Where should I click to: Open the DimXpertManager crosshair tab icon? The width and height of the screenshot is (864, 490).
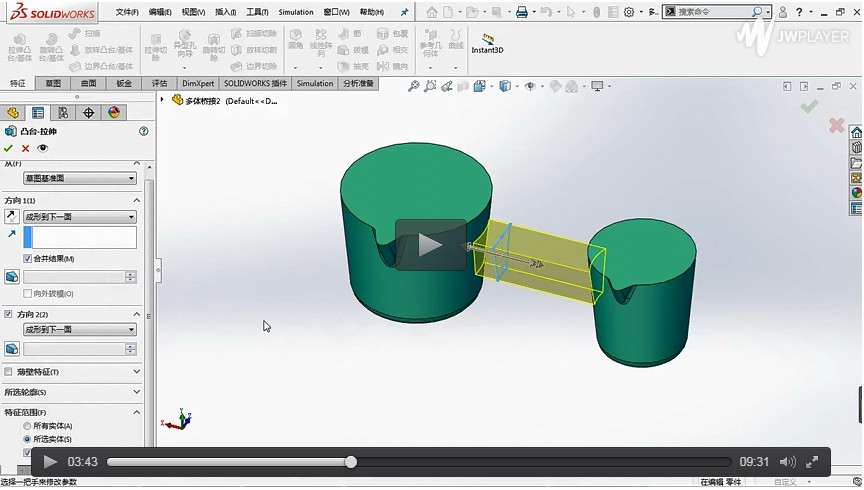(88, 113)
